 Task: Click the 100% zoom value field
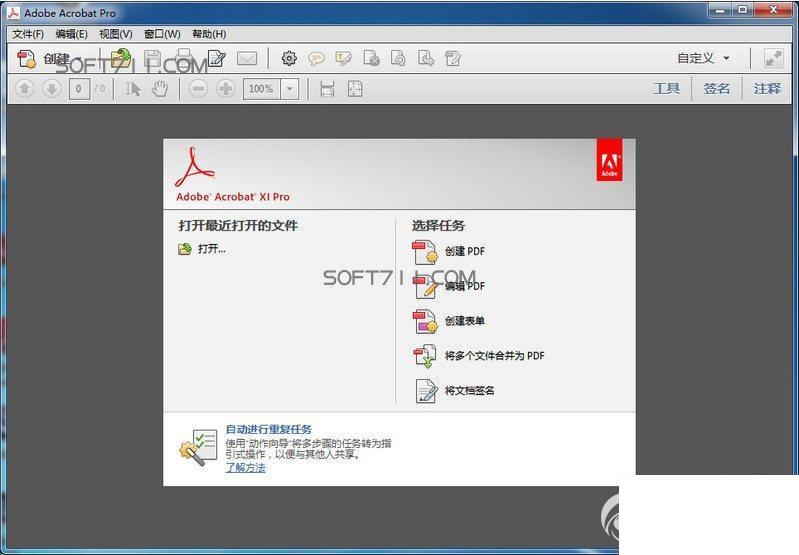point(261,89)
